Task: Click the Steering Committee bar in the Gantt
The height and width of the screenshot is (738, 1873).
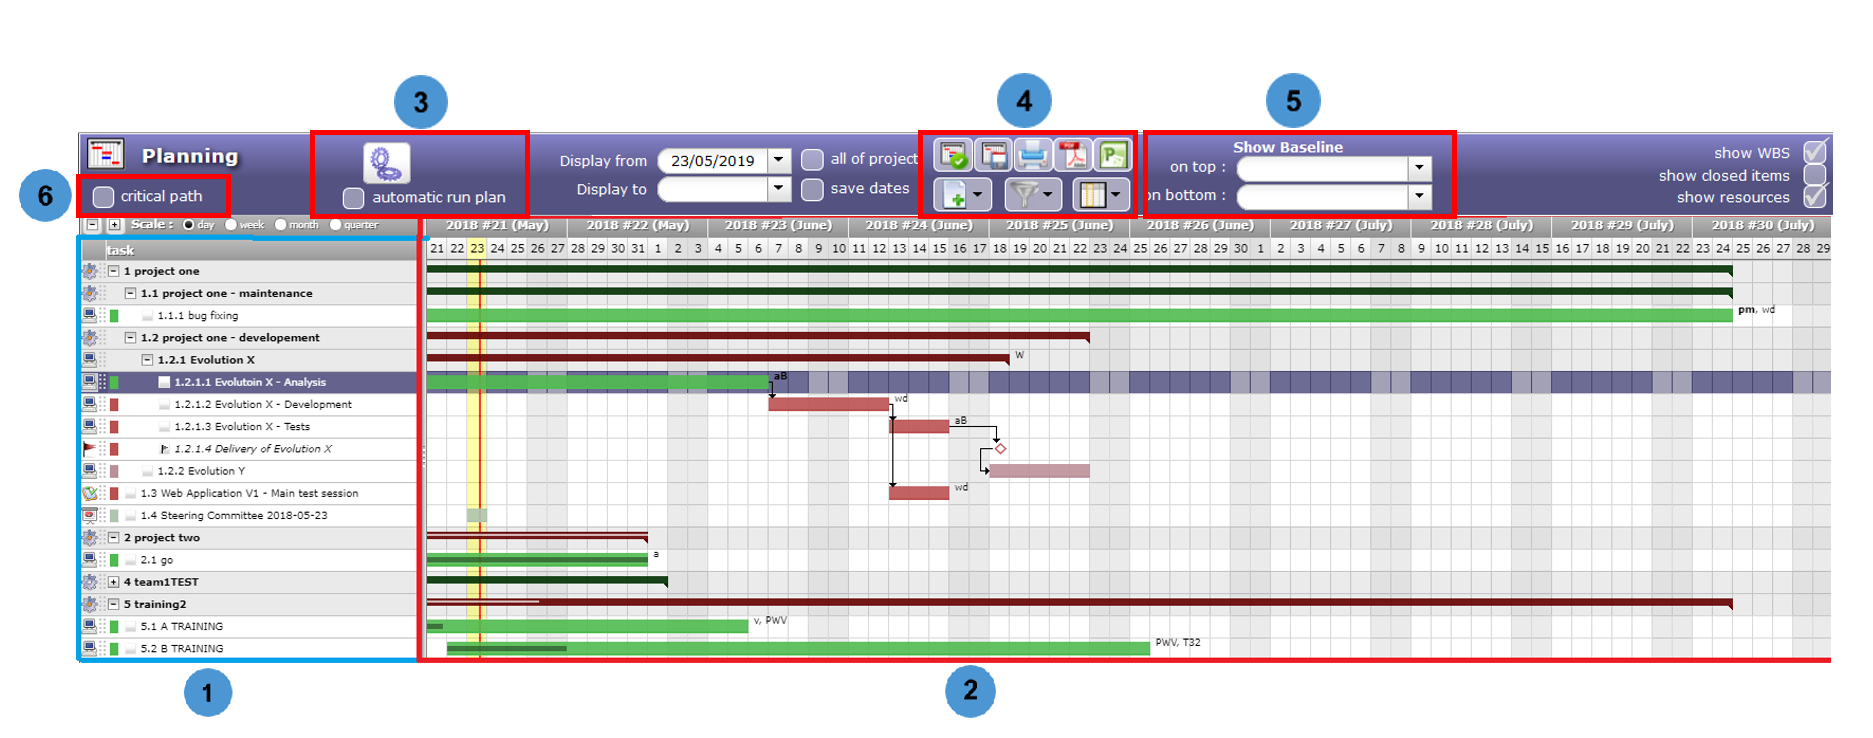Action: [477, 515]
